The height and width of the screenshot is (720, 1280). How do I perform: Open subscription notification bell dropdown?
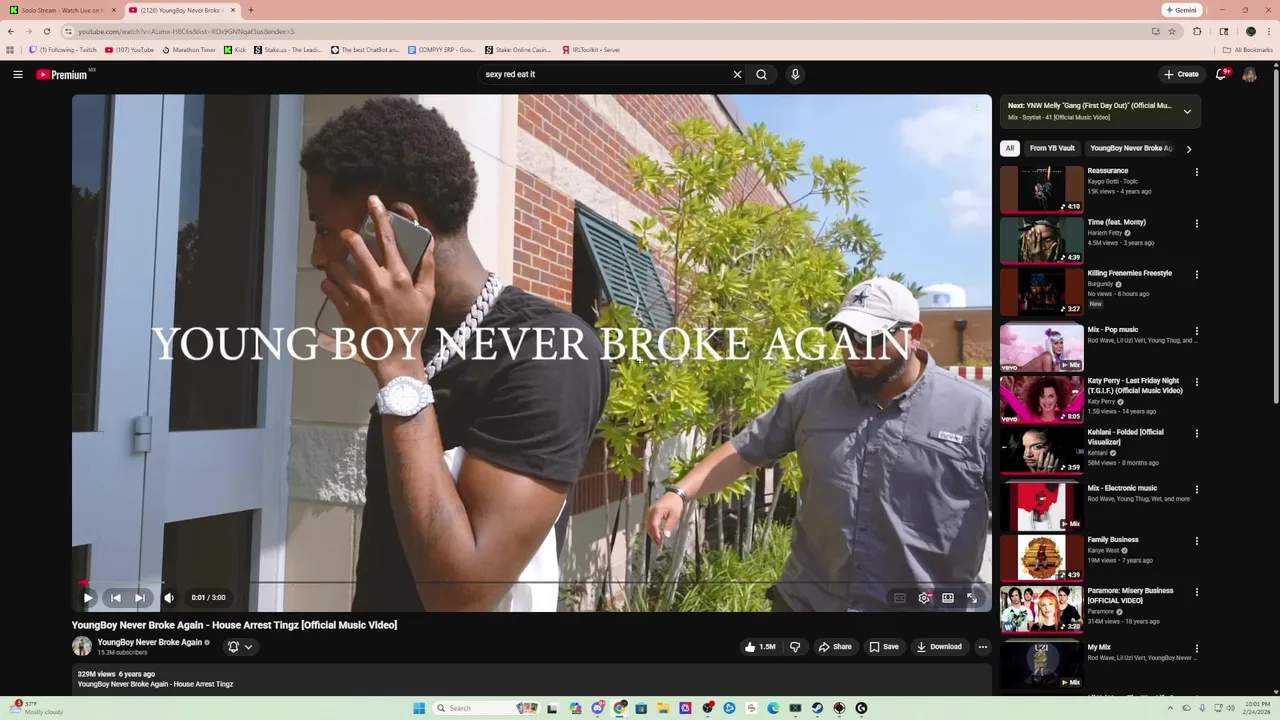239,647
